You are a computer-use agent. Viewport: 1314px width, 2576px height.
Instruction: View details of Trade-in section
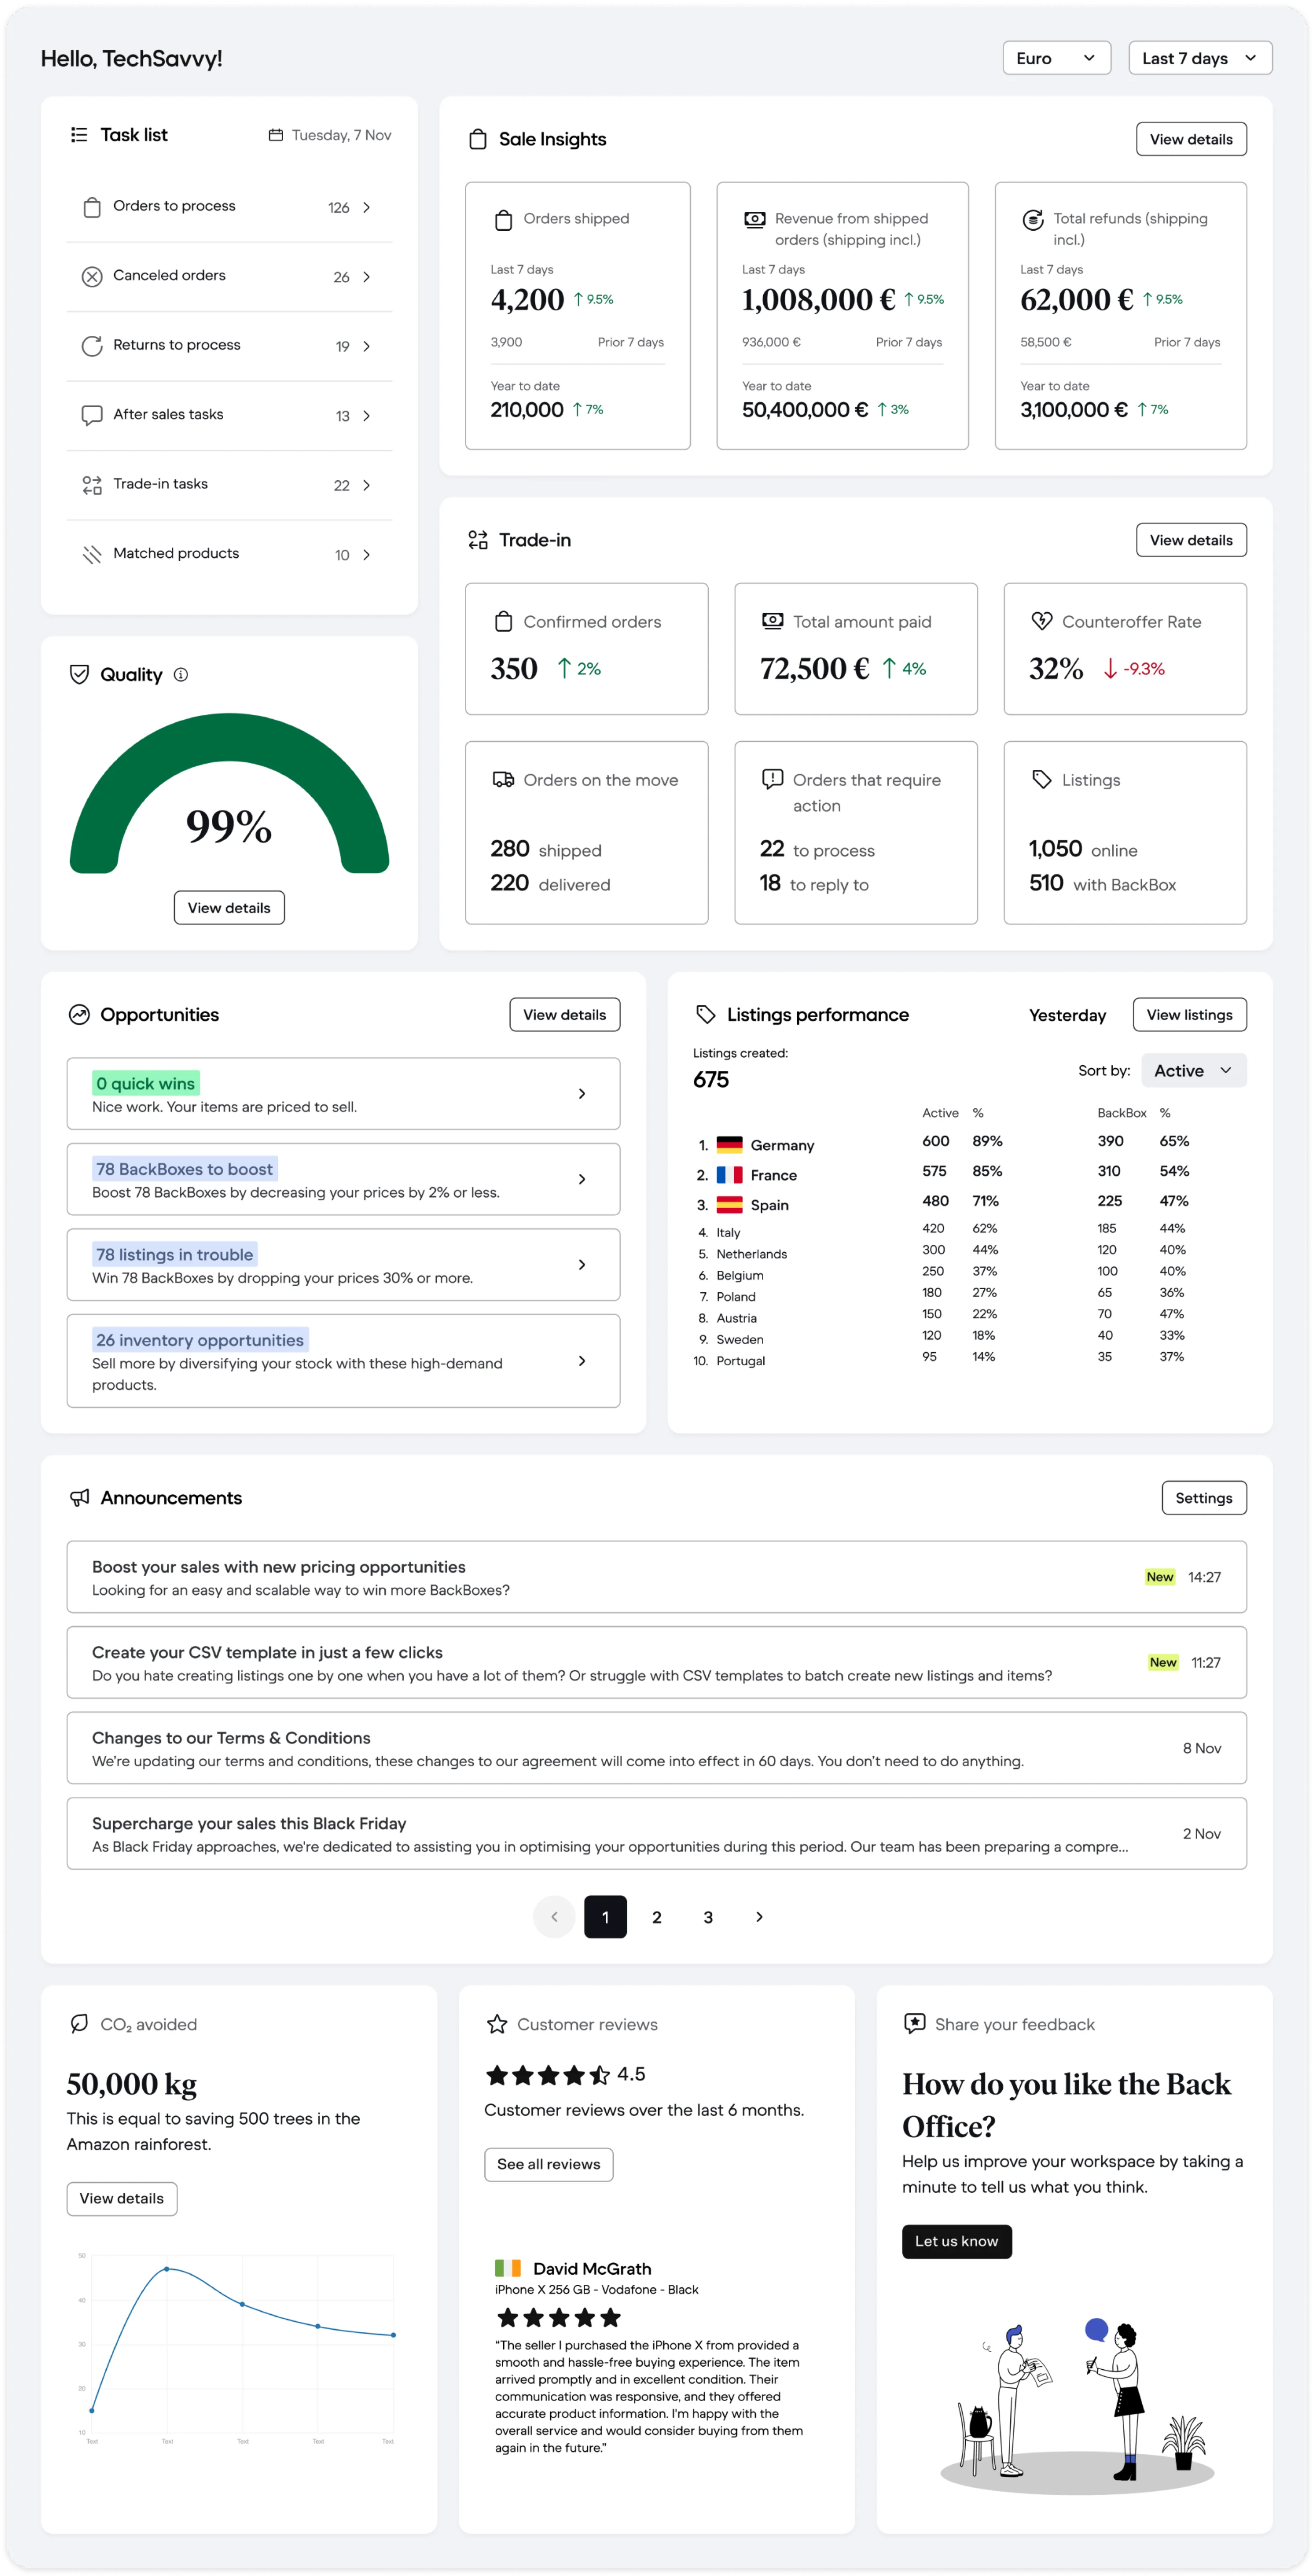pos(1191,540)
